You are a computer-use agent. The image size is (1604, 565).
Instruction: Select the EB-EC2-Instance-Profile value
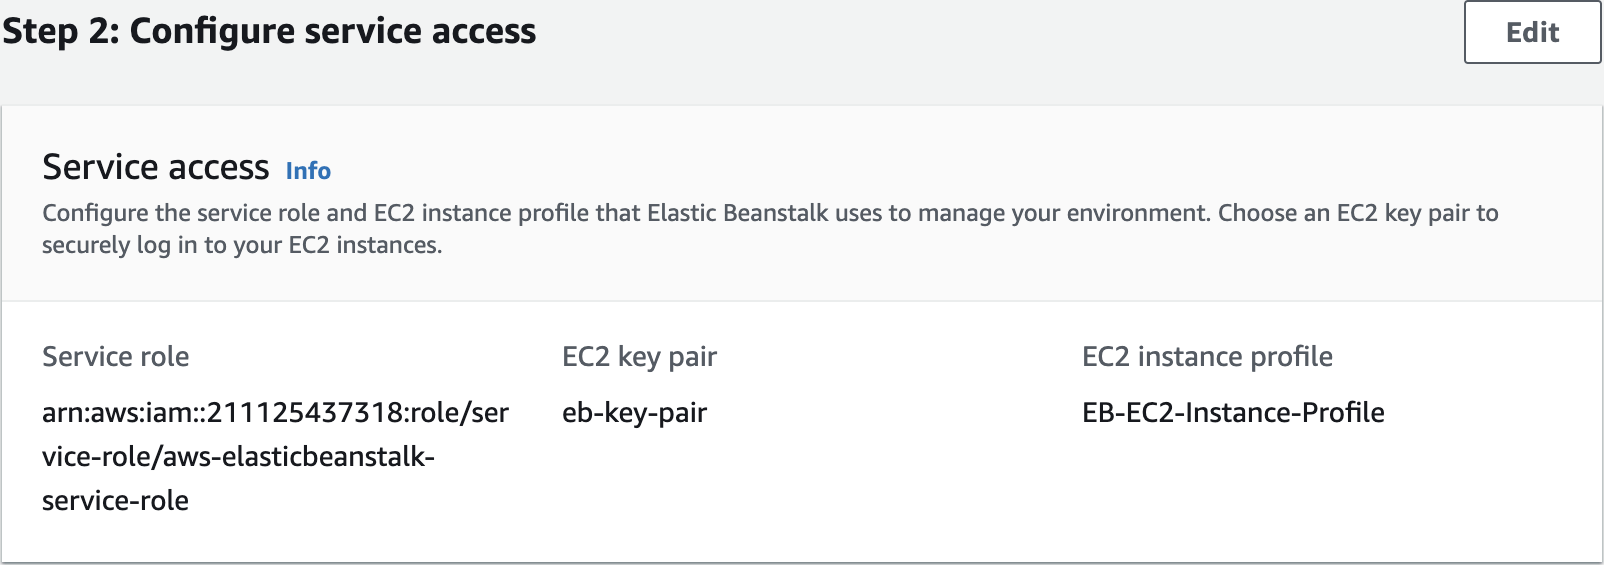tap(1233, 413)
